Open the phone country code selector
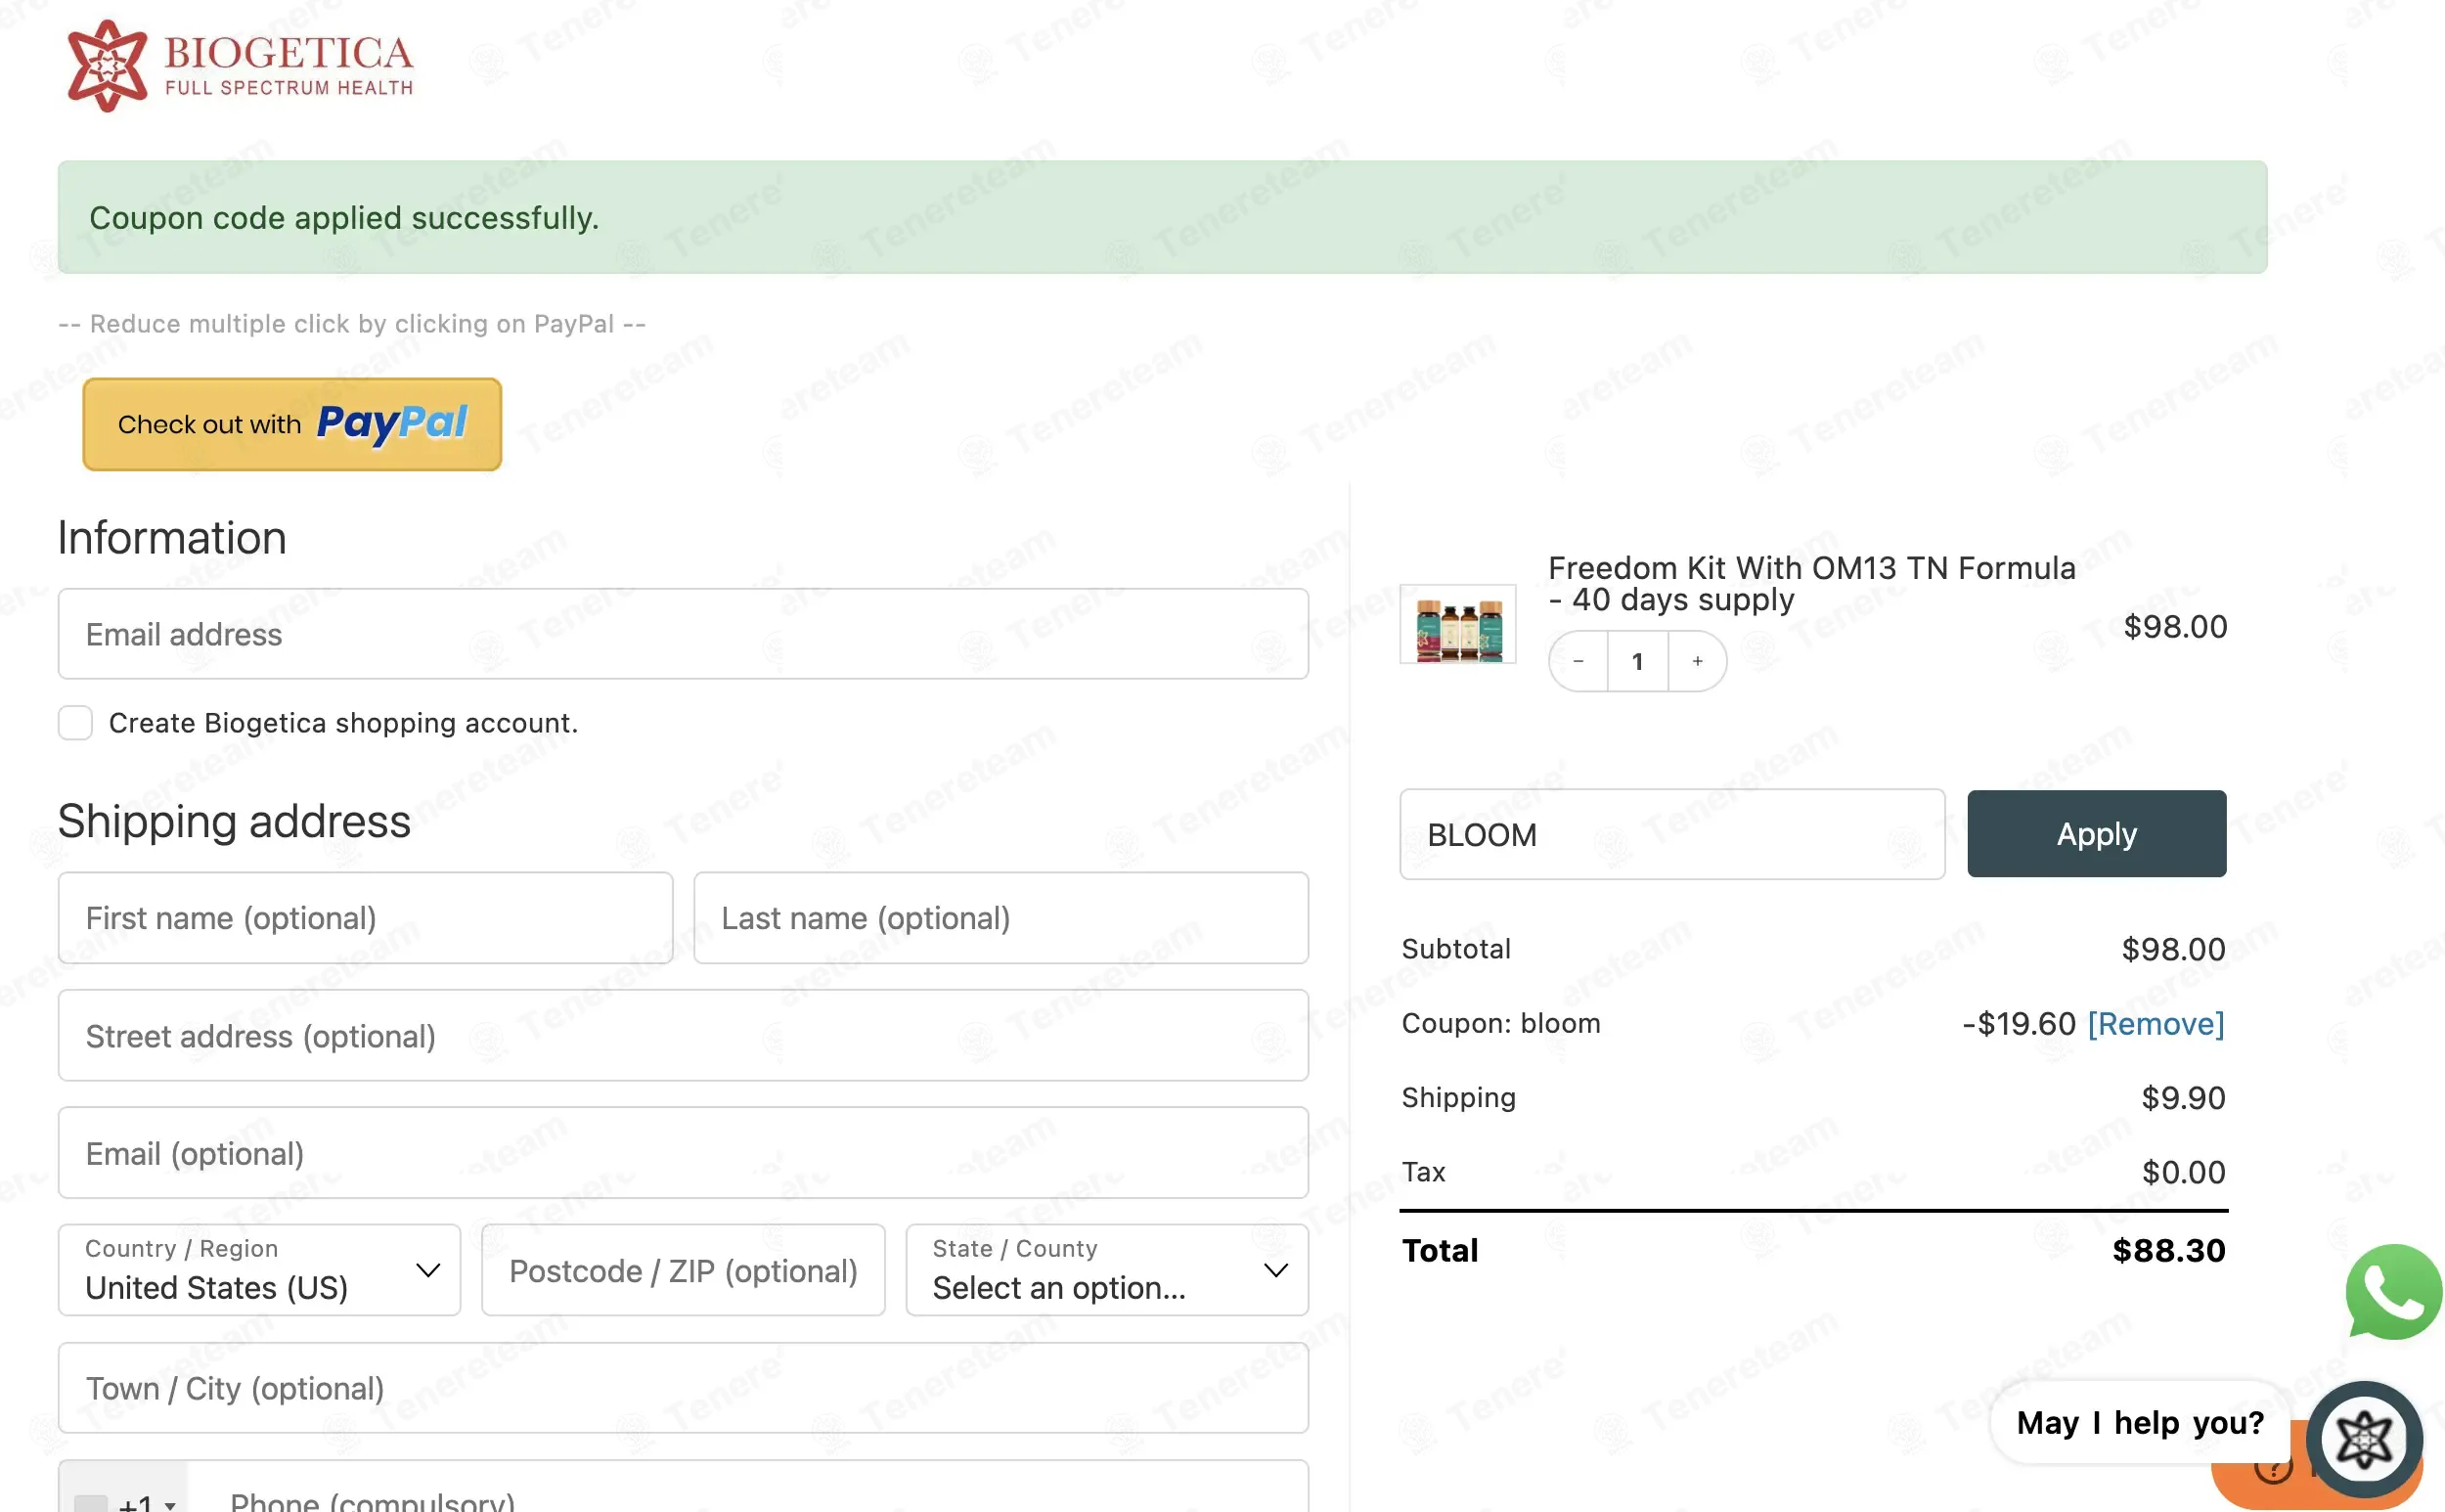 (x=125, y=1495)
